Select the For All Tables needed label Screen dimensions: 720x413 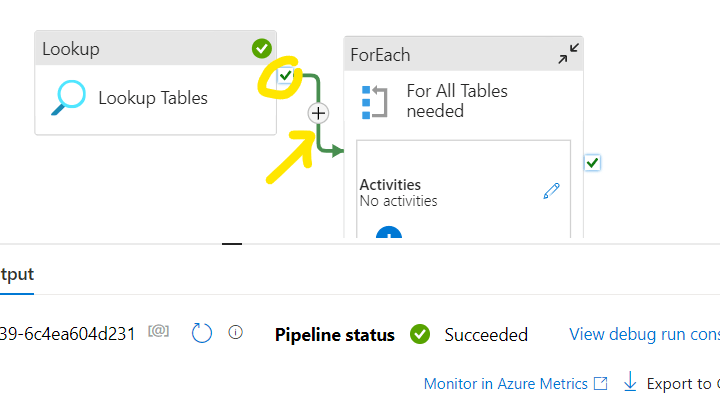click(457, 101)
